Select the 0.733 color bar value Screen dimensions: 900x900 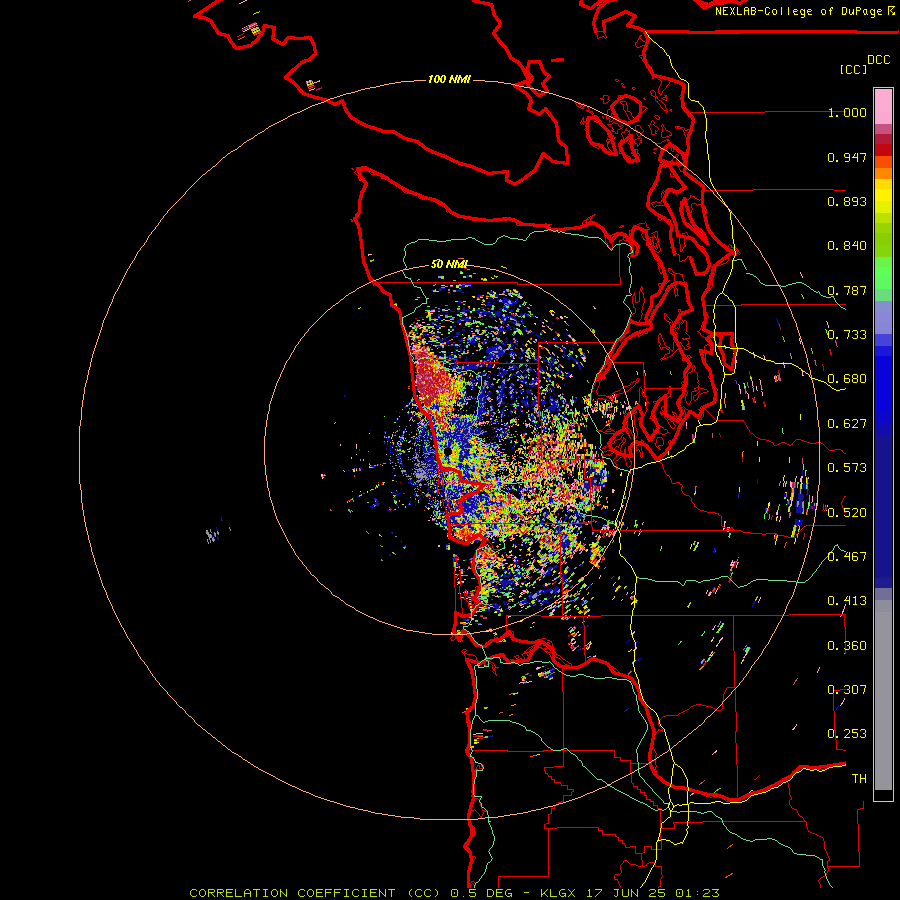pos(847,335)
